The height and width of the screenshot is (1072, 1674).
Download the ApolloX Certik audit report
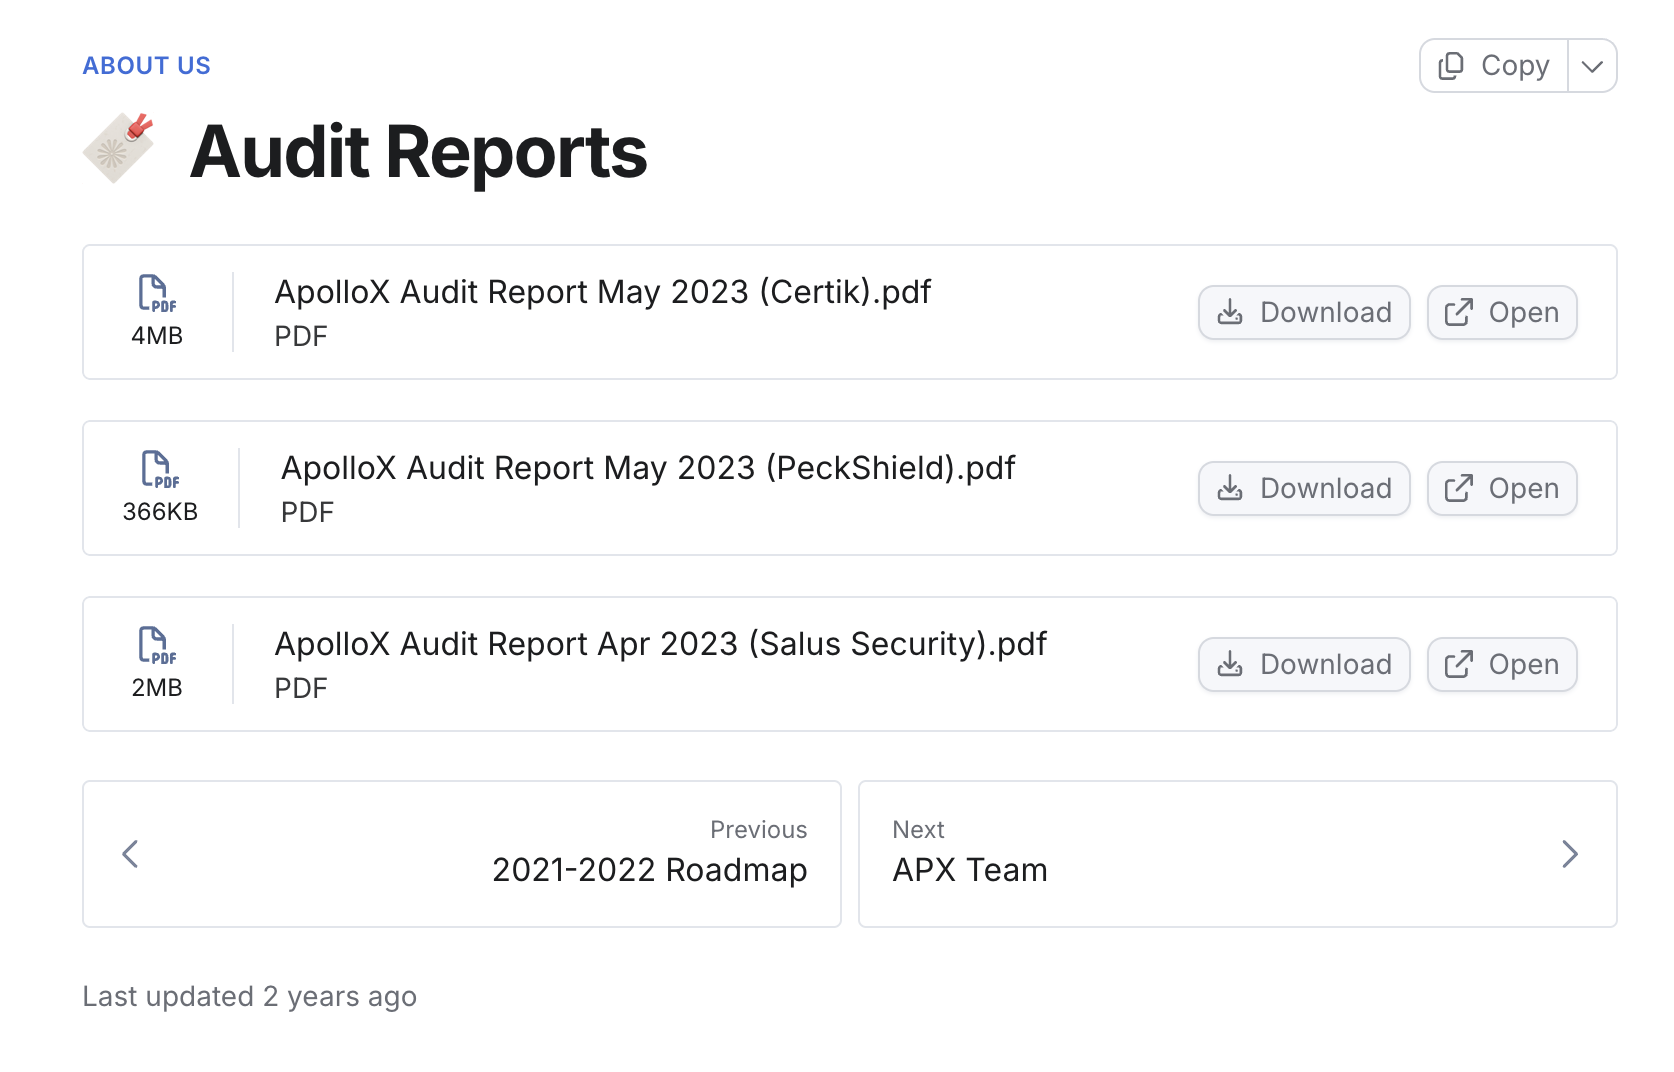pos(1303,312)
